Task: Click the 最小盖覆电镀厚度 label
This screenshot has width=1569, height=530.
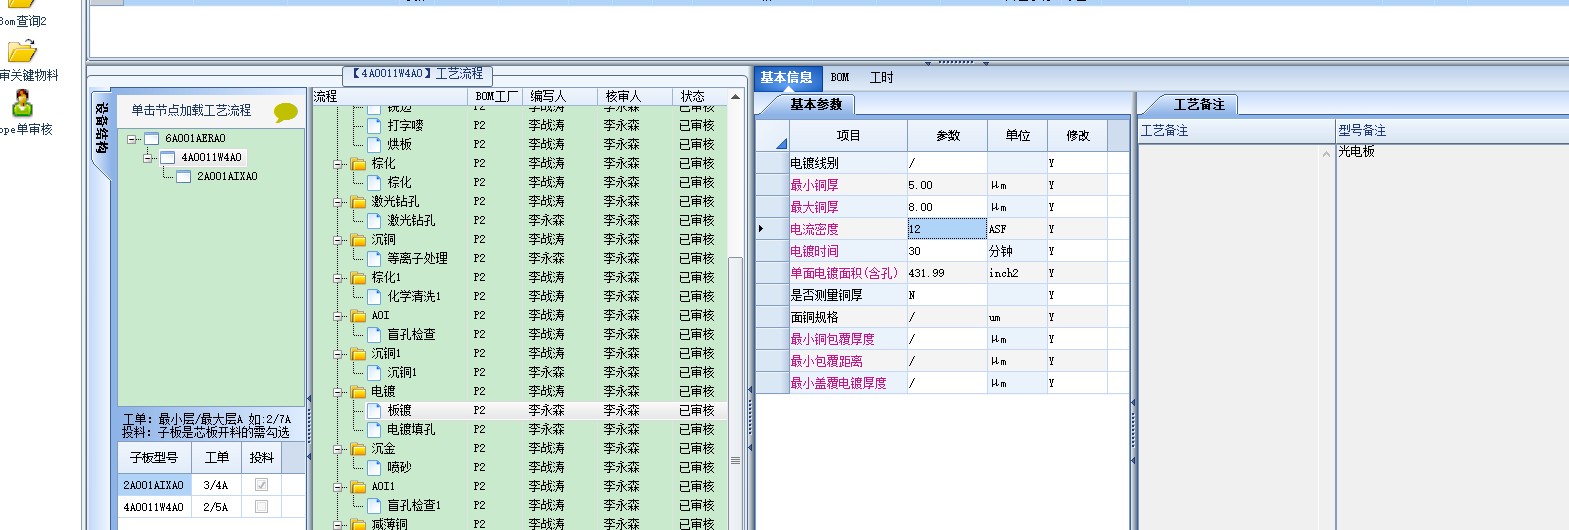Action: (838, 383)
